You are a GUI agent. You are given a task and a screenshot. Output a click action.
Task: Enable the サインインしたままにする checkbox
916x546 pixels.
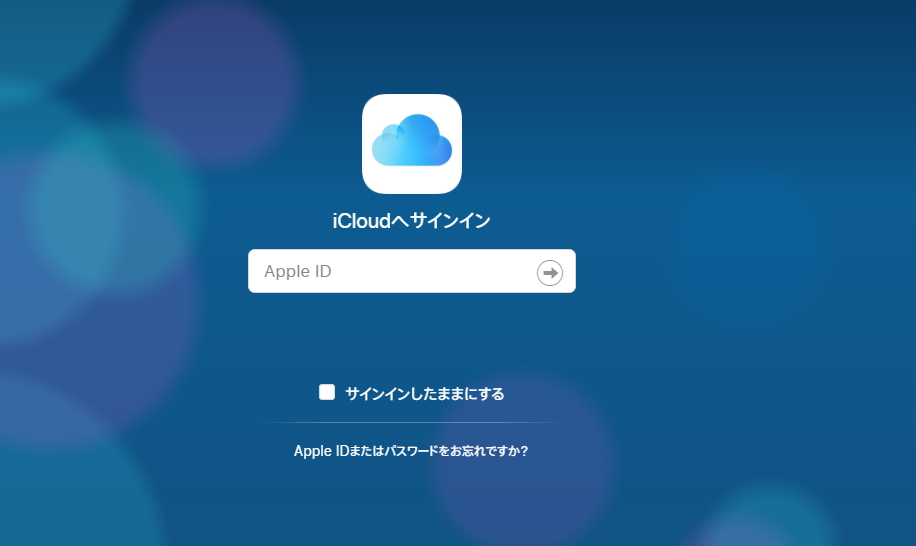pyautogui.click(x=327, y=392)
